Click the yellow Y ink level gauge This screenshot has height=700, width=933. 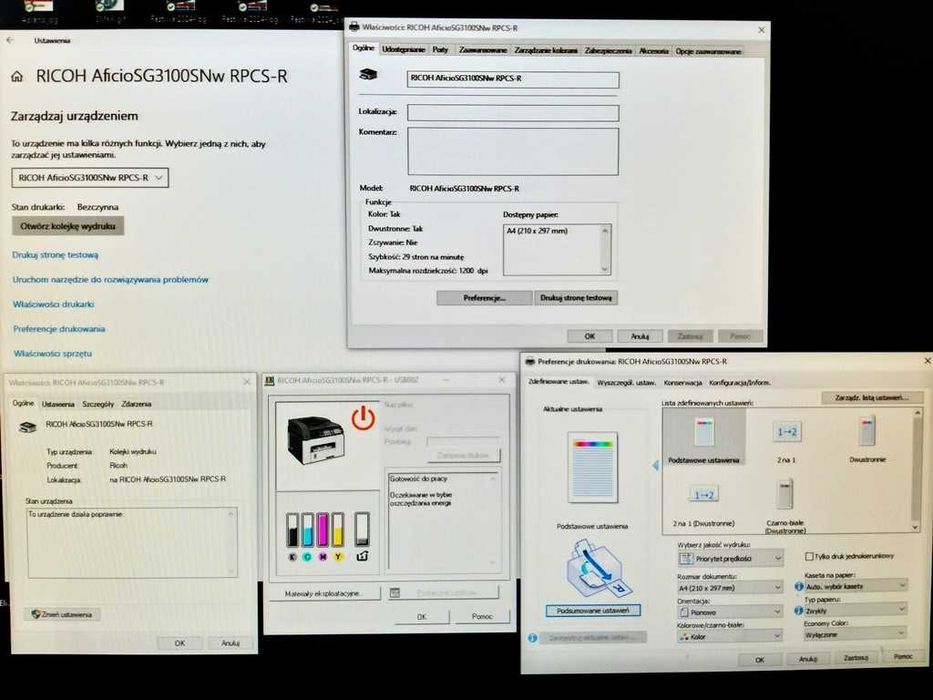pyautogui.click(x=338, y=530)
